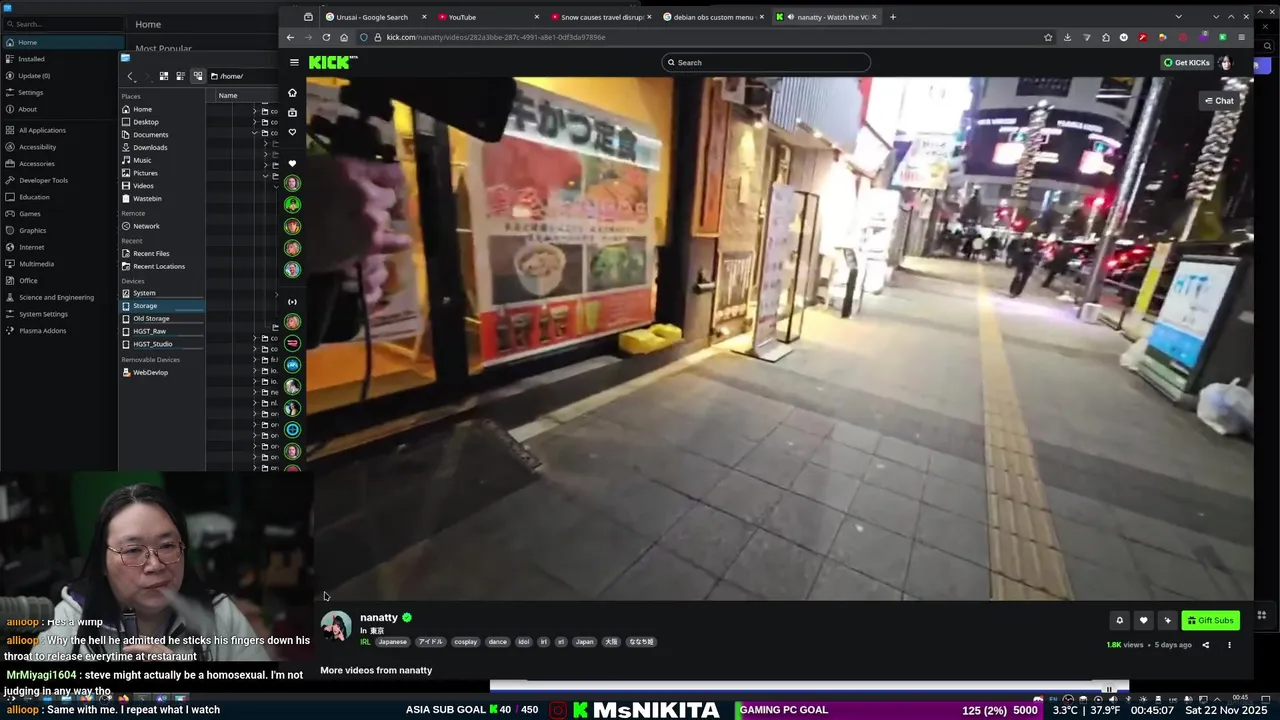Open the list all tabs dropdown
Image resolution: width=1280 pixels, height=720 pixels.
1178,17
